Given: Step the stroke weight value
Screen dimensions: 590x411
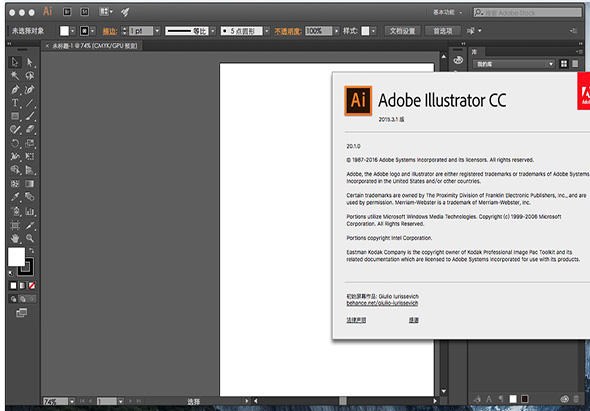Looking at the screenshot, I should (x=125, y=31).
